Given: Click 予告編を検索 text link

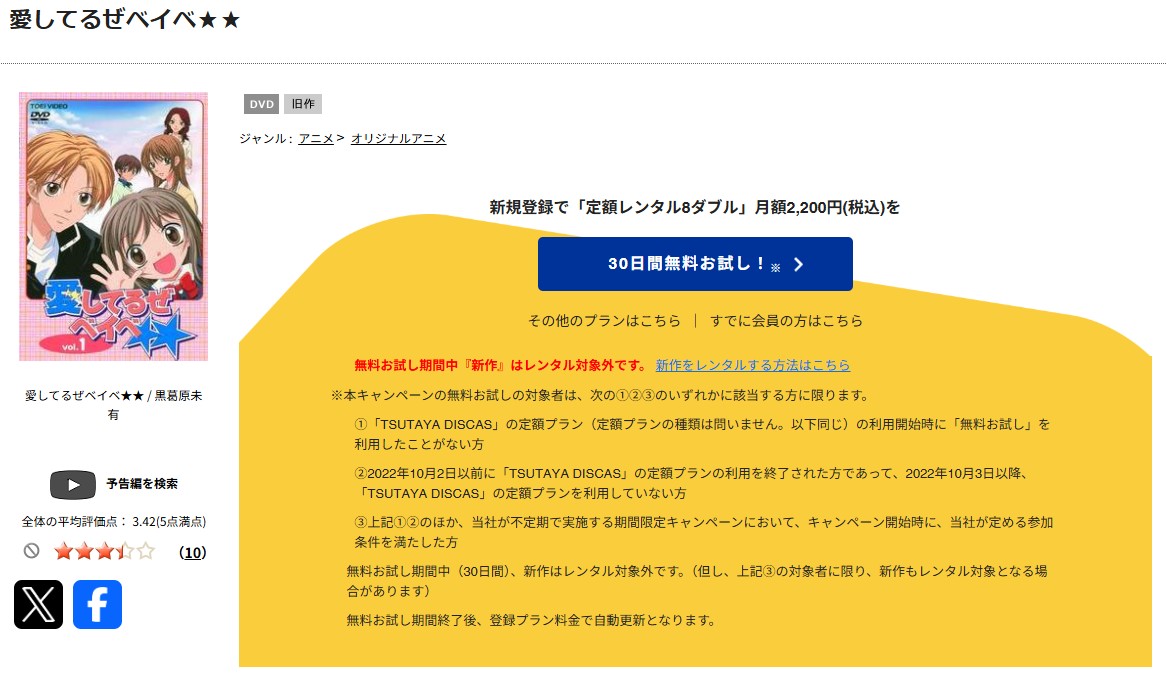Looking at the screenshot, I should click(142, 484).
